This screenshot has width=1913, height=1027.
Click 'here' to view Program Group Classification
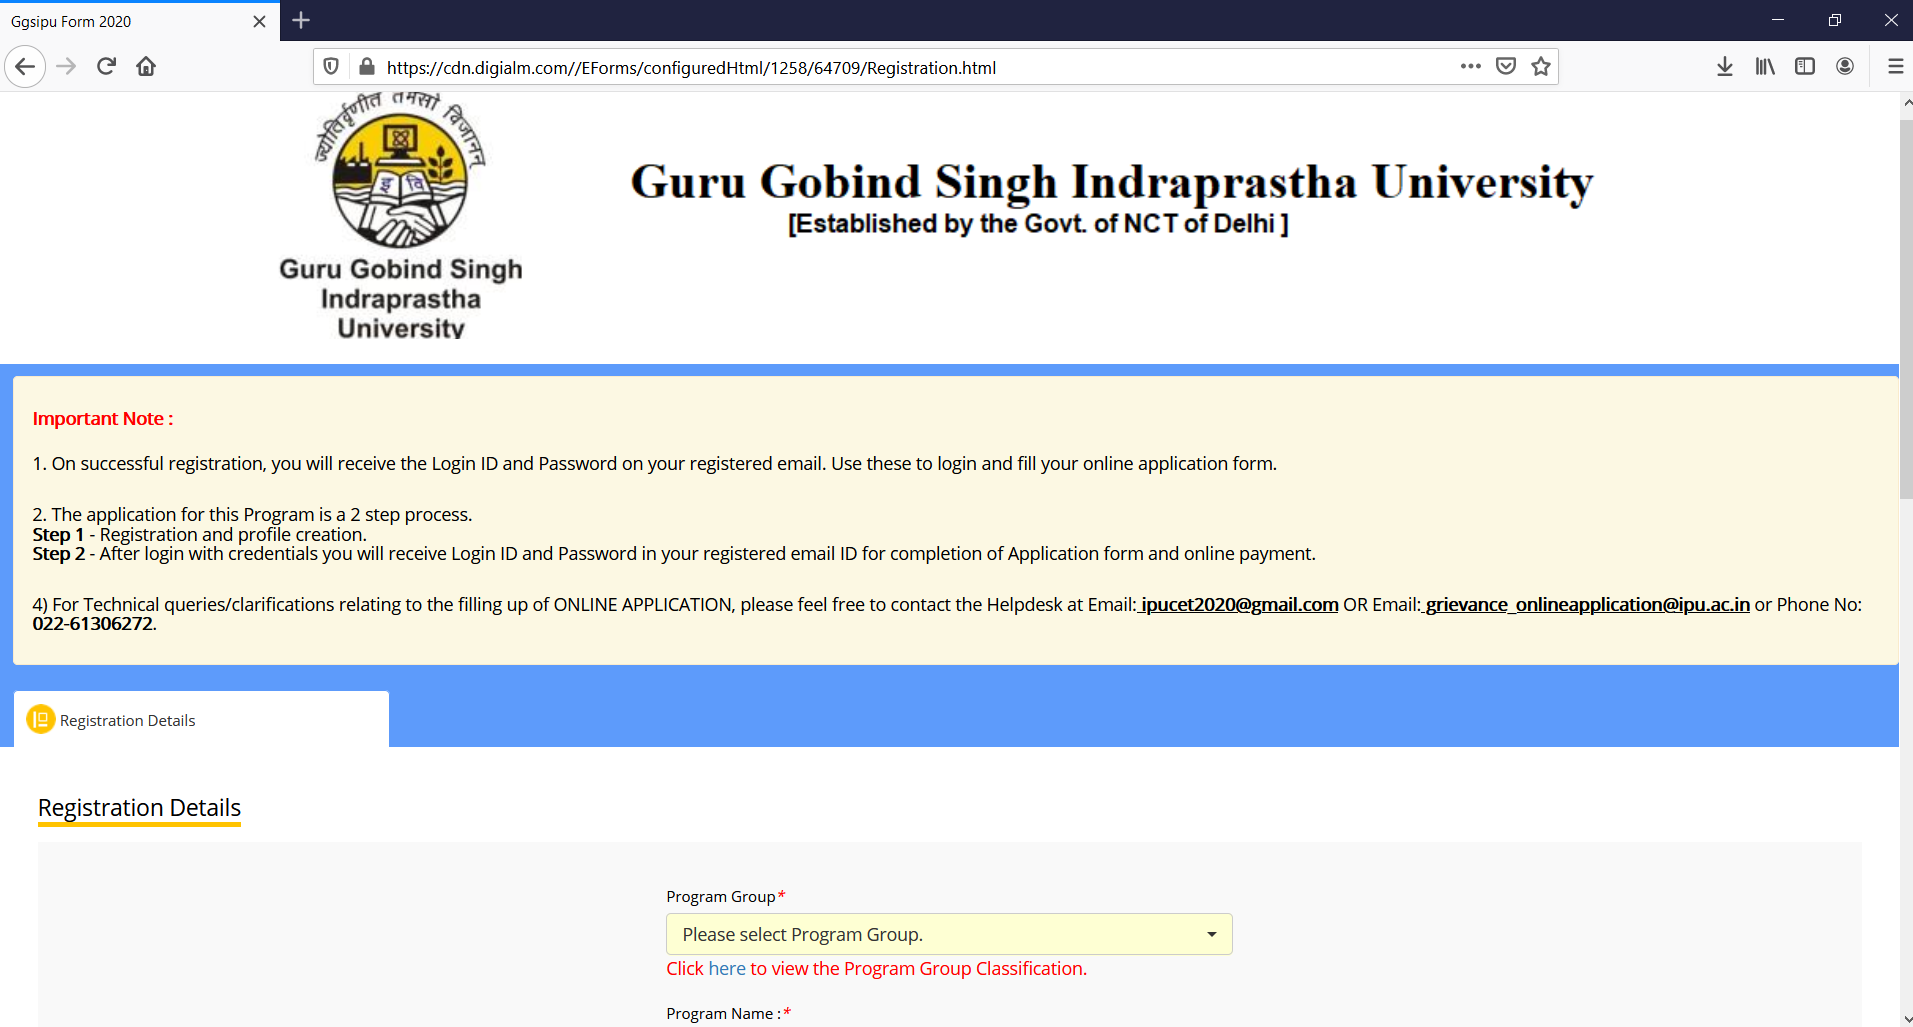tap(725, 968)
